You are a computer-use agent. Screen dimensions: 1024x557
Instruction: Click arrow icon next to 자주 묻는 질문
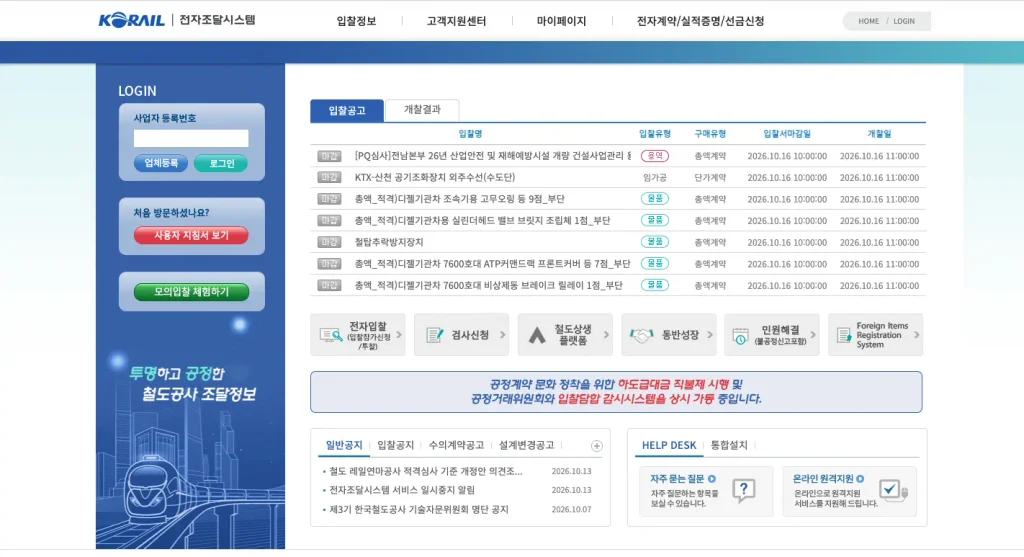tap(712, 479)
